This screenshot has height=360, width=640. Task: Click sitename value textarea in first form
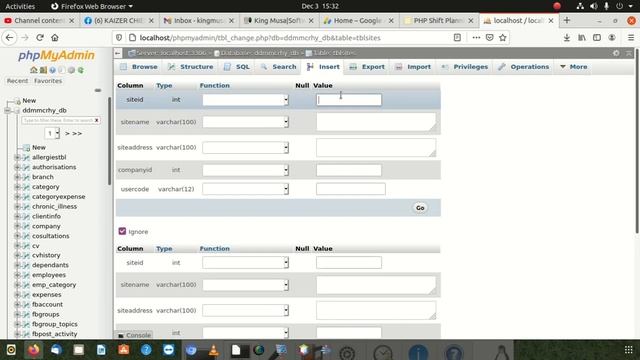tap(376, 122)
